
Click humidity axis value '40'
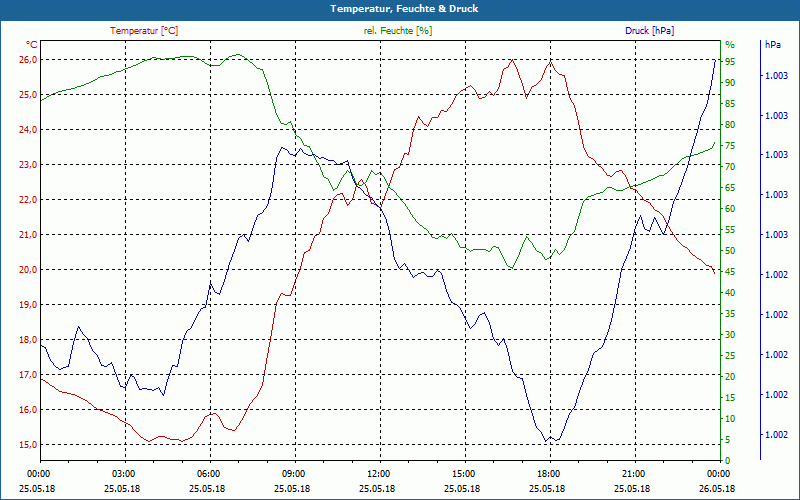[x=730, y=293]
